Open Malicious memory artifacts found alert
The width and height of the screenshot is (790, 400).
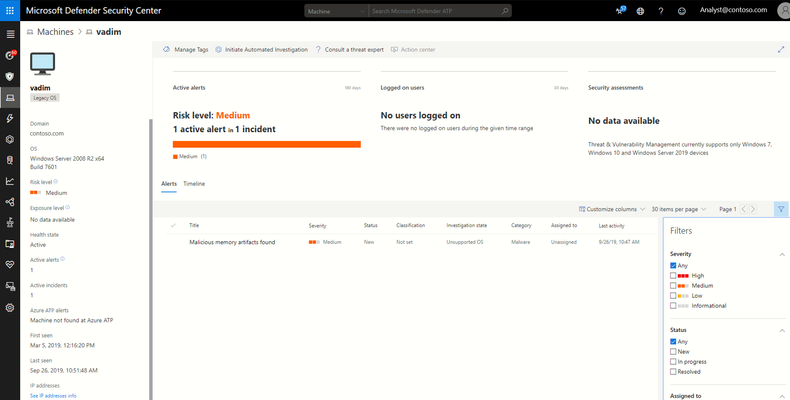[232, 242]
